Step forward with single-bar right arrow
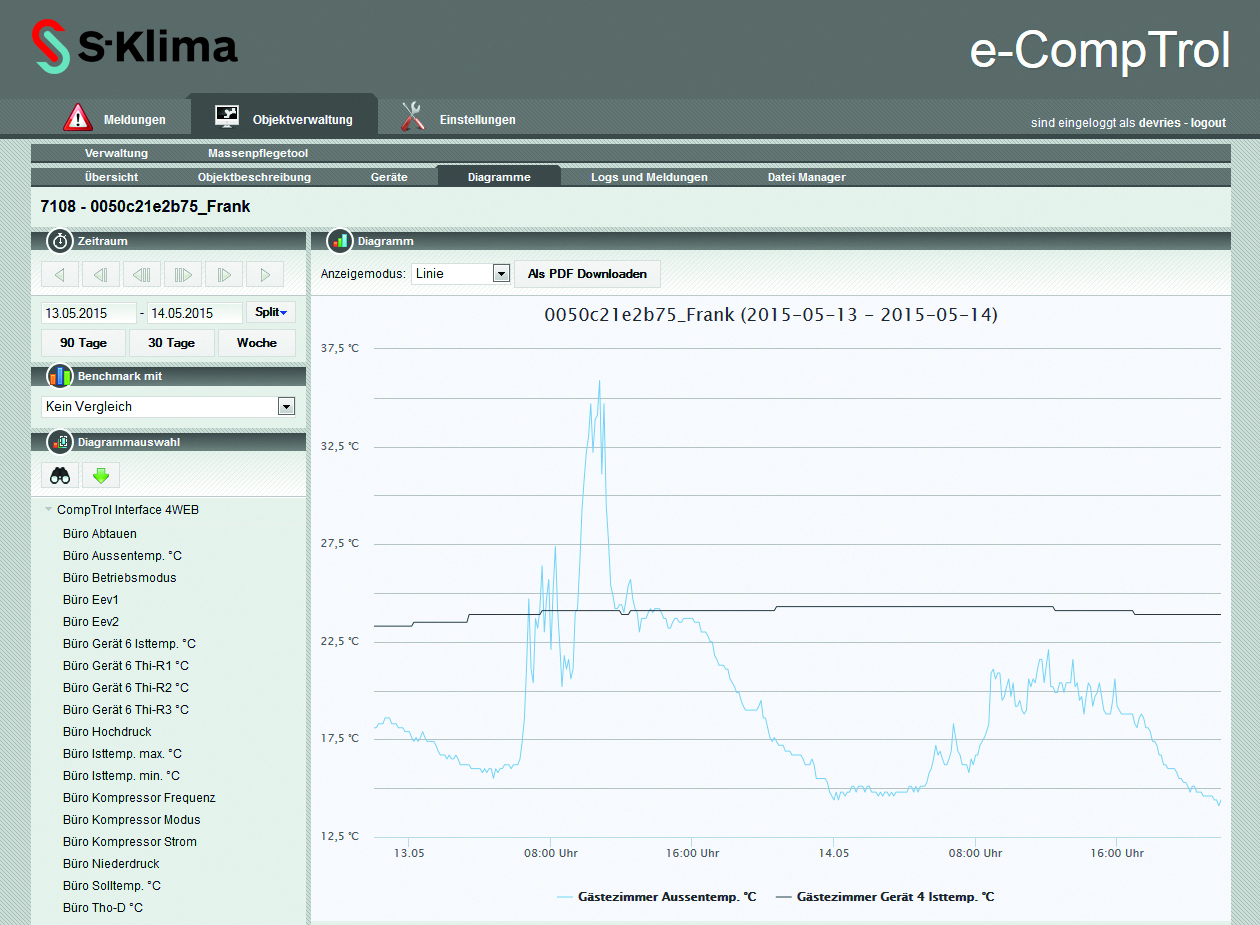1260x925 pixels. click(224, 275)
